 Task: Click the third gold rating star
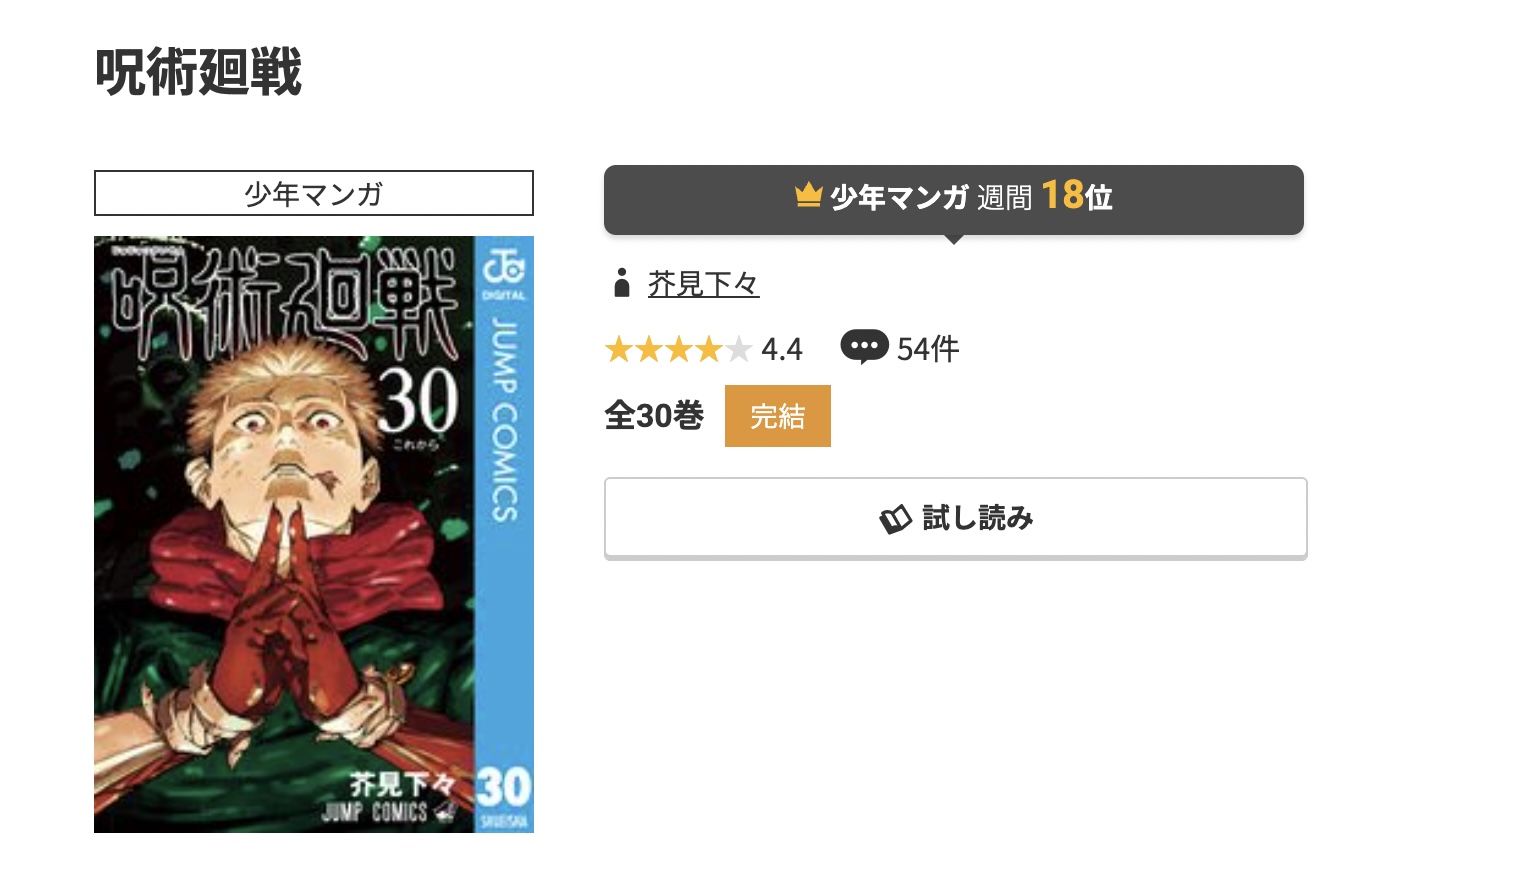click(679, 349)
